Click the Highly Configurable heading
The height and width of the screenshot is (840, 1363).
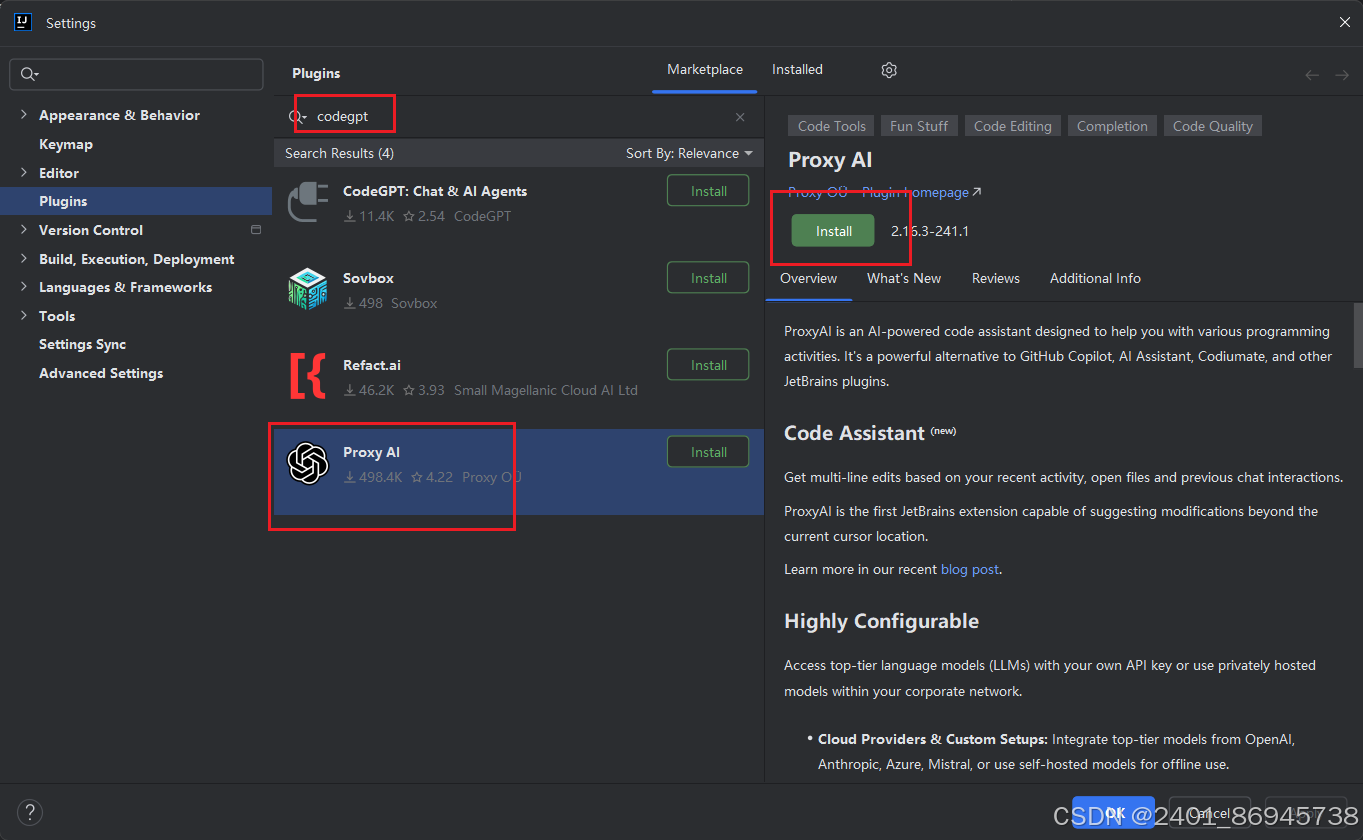pos(881,621)
